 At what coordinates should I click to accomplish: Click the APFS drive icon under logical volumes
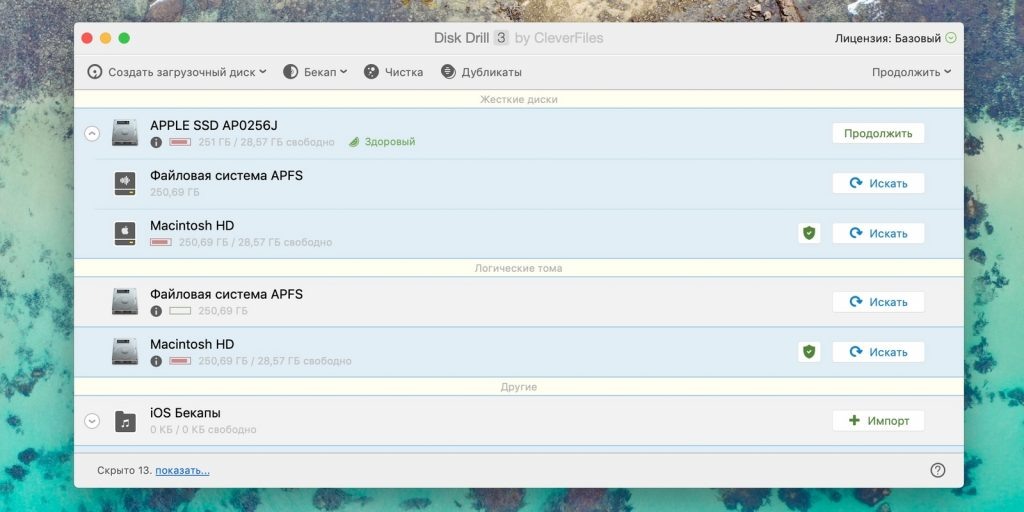pos(125,301)
